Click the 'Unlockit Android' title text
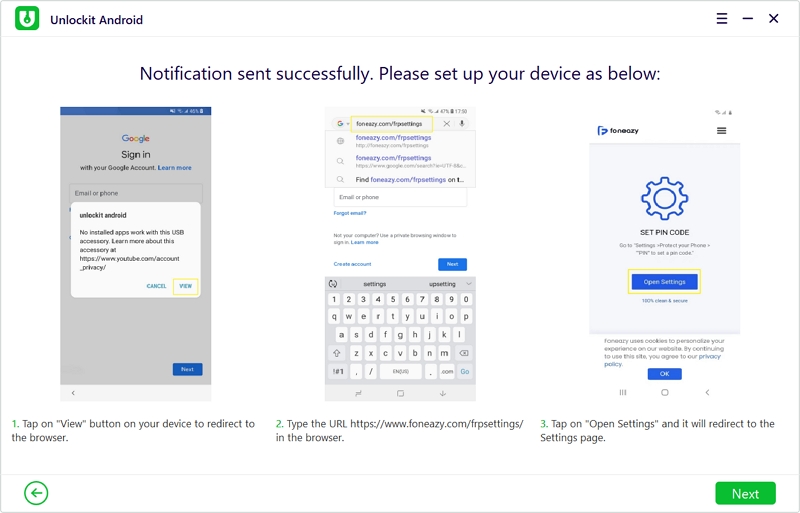The height and width of the screenshot is (513, 800). coord(96,20)
